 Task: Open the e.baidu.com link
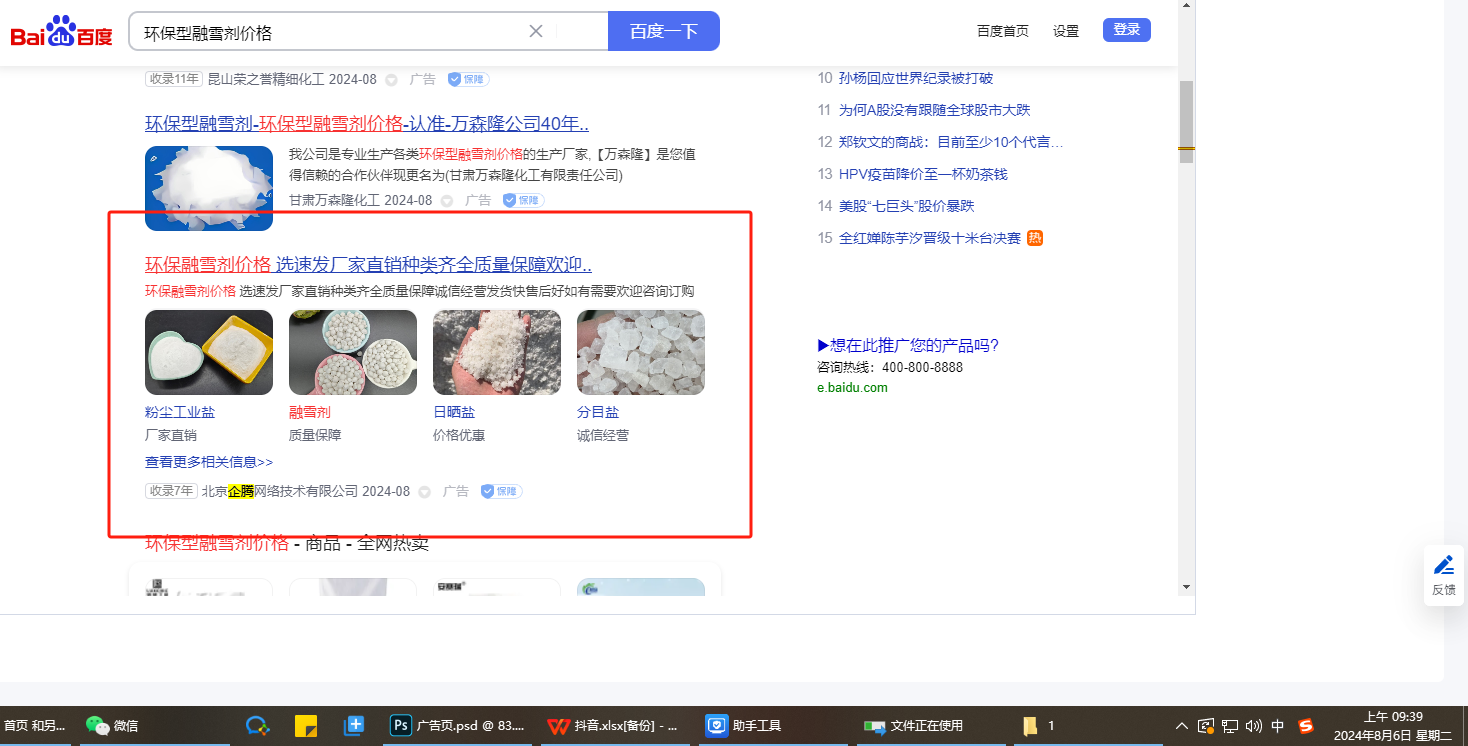(852, 388)
